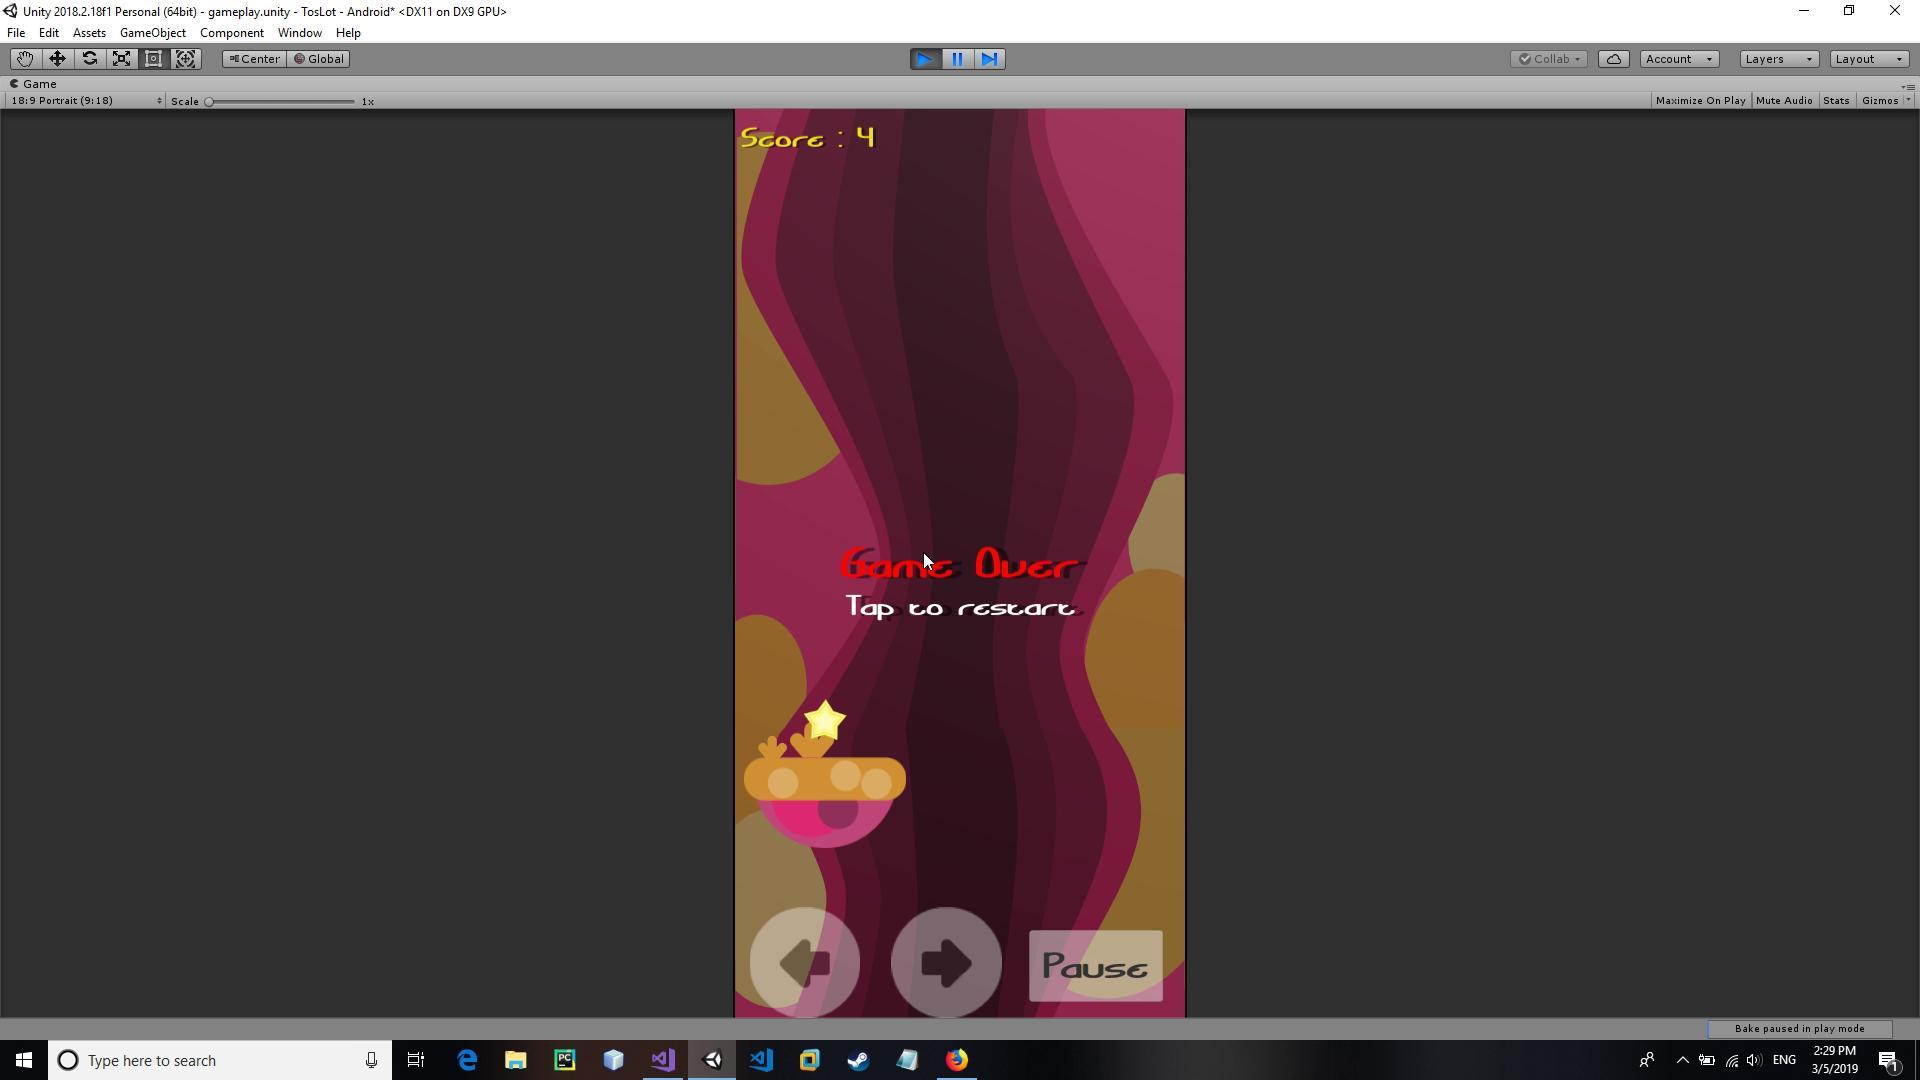Open the Component menu
Screen dimensions: 1920x1080
pyautogui.click(x=231, y=33)
